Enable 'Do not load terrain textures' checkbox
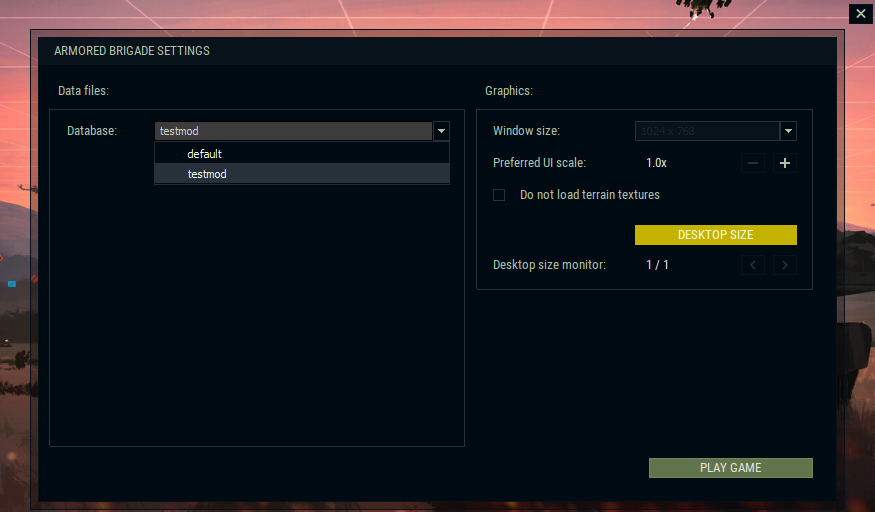This screenshot has width=875, height=512. (499, 195)
